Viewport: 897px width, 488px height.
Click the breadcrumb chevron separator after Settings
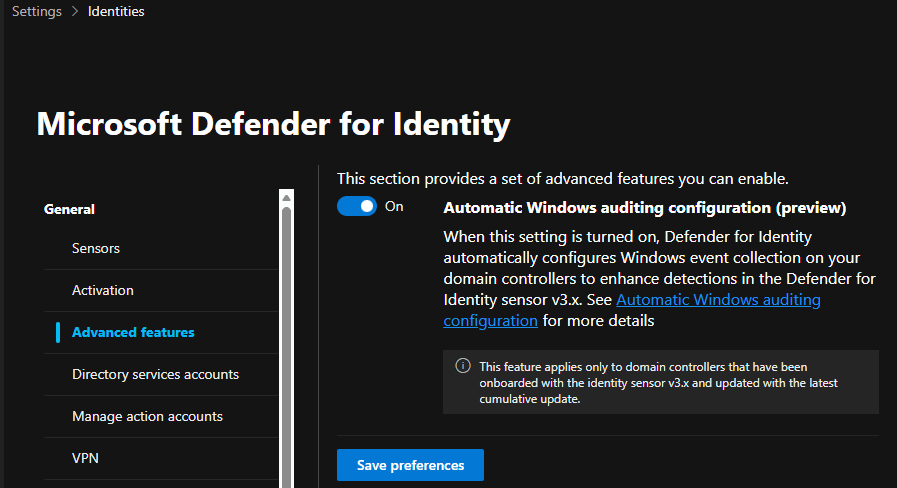tap(75, 12)
